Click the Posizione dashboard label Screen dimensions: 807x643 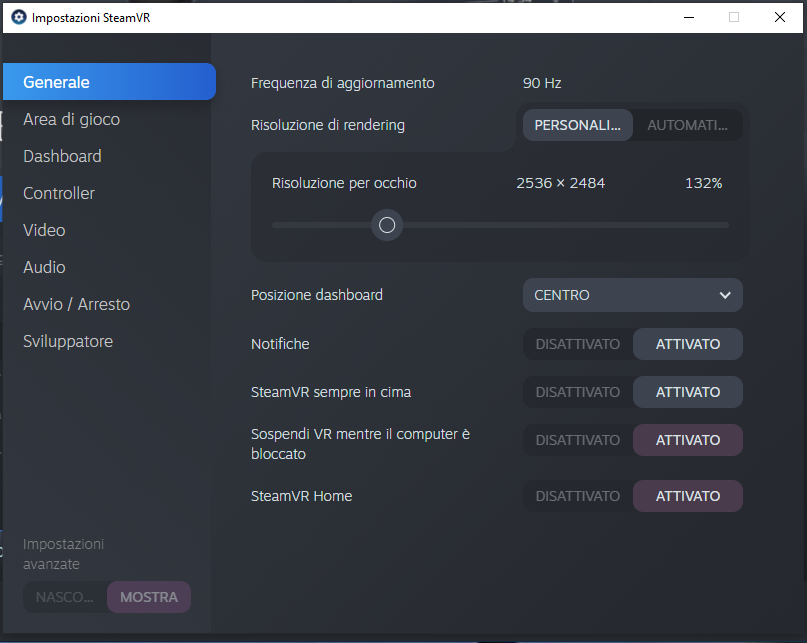click(317, 295)
